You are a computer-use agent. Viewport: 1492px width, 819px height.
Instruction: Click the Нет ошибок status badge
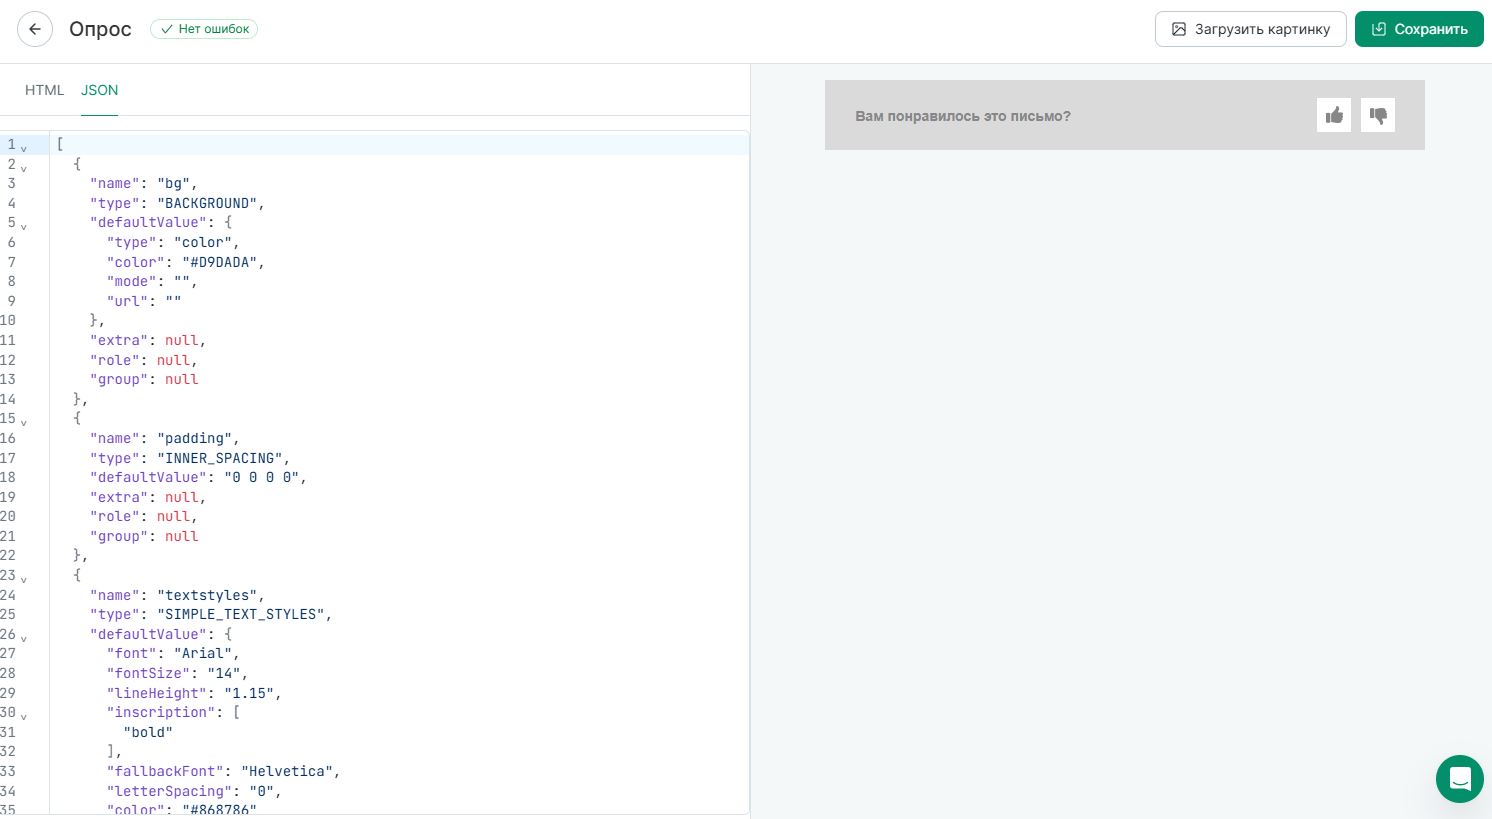point(204,29)
